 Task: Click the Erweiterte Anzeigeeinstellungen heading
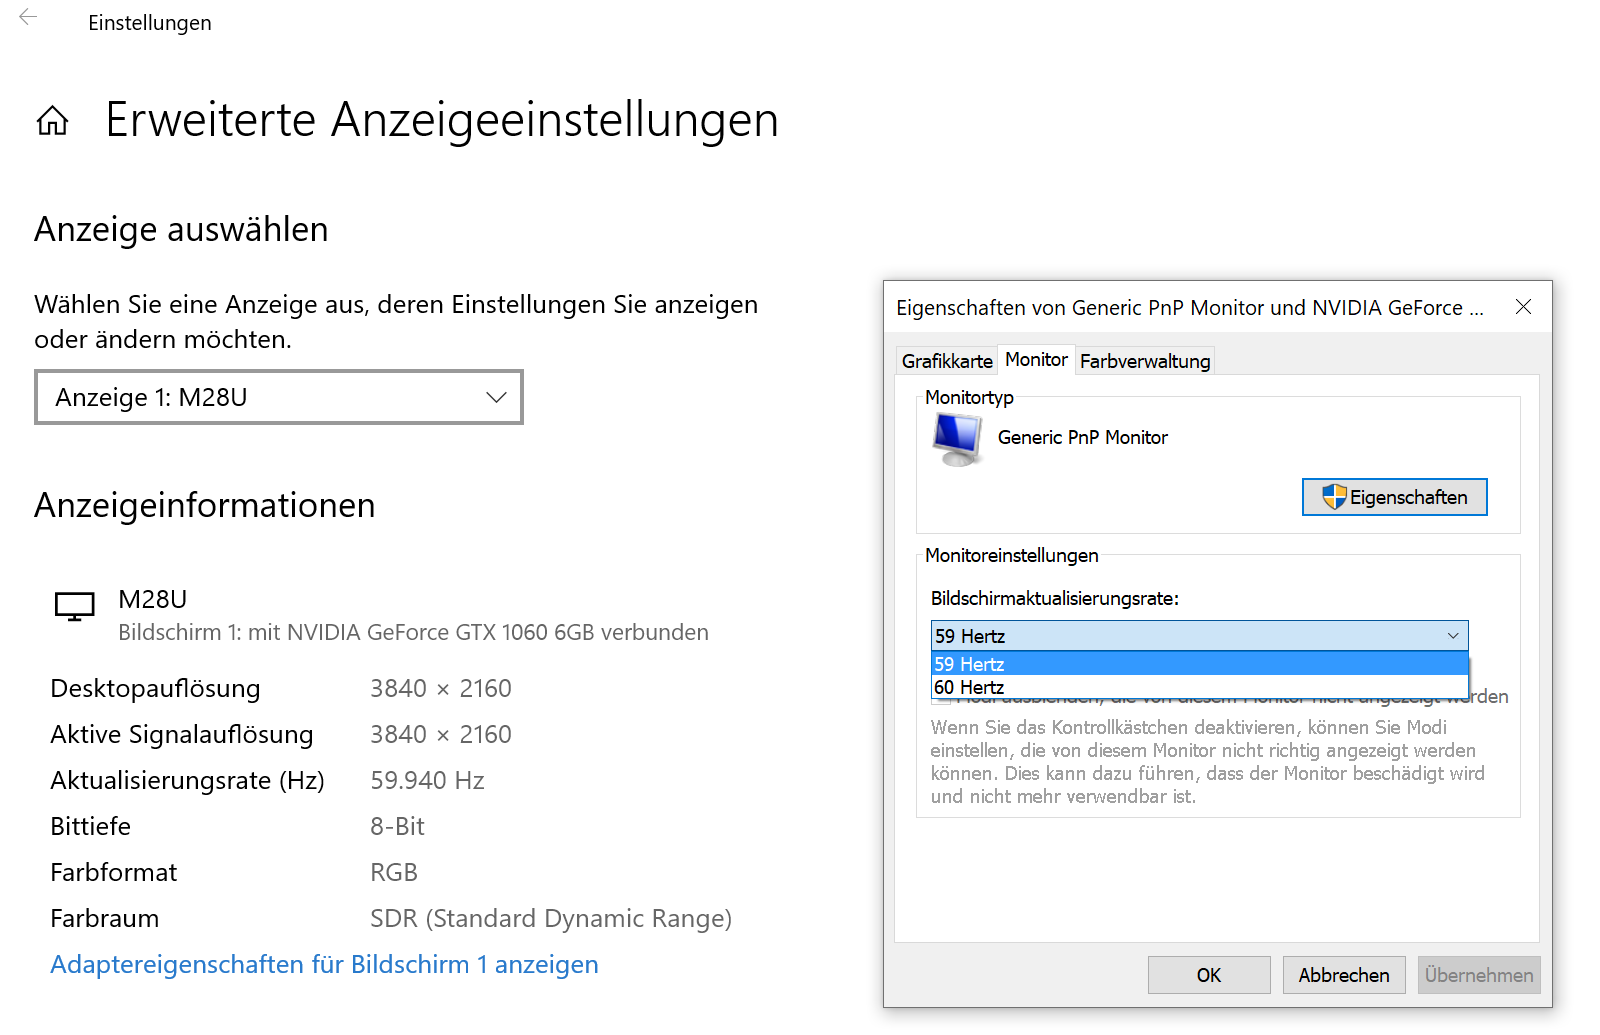click(441, 120)
